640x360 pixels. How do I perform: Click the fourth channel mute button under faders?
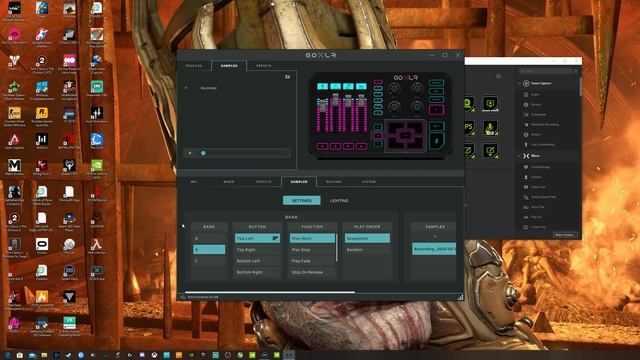[x=361, y=146]
